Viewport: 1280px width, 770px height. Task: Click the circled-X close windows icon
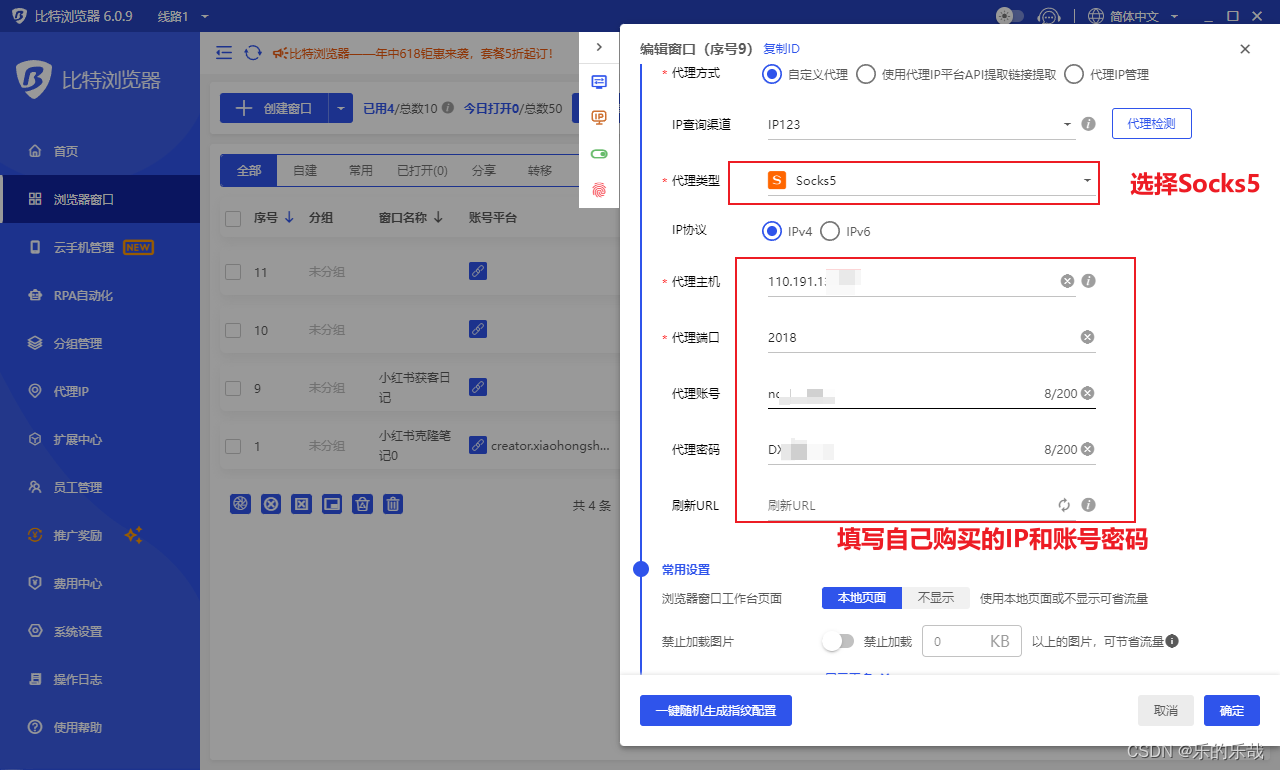[271, 504]
